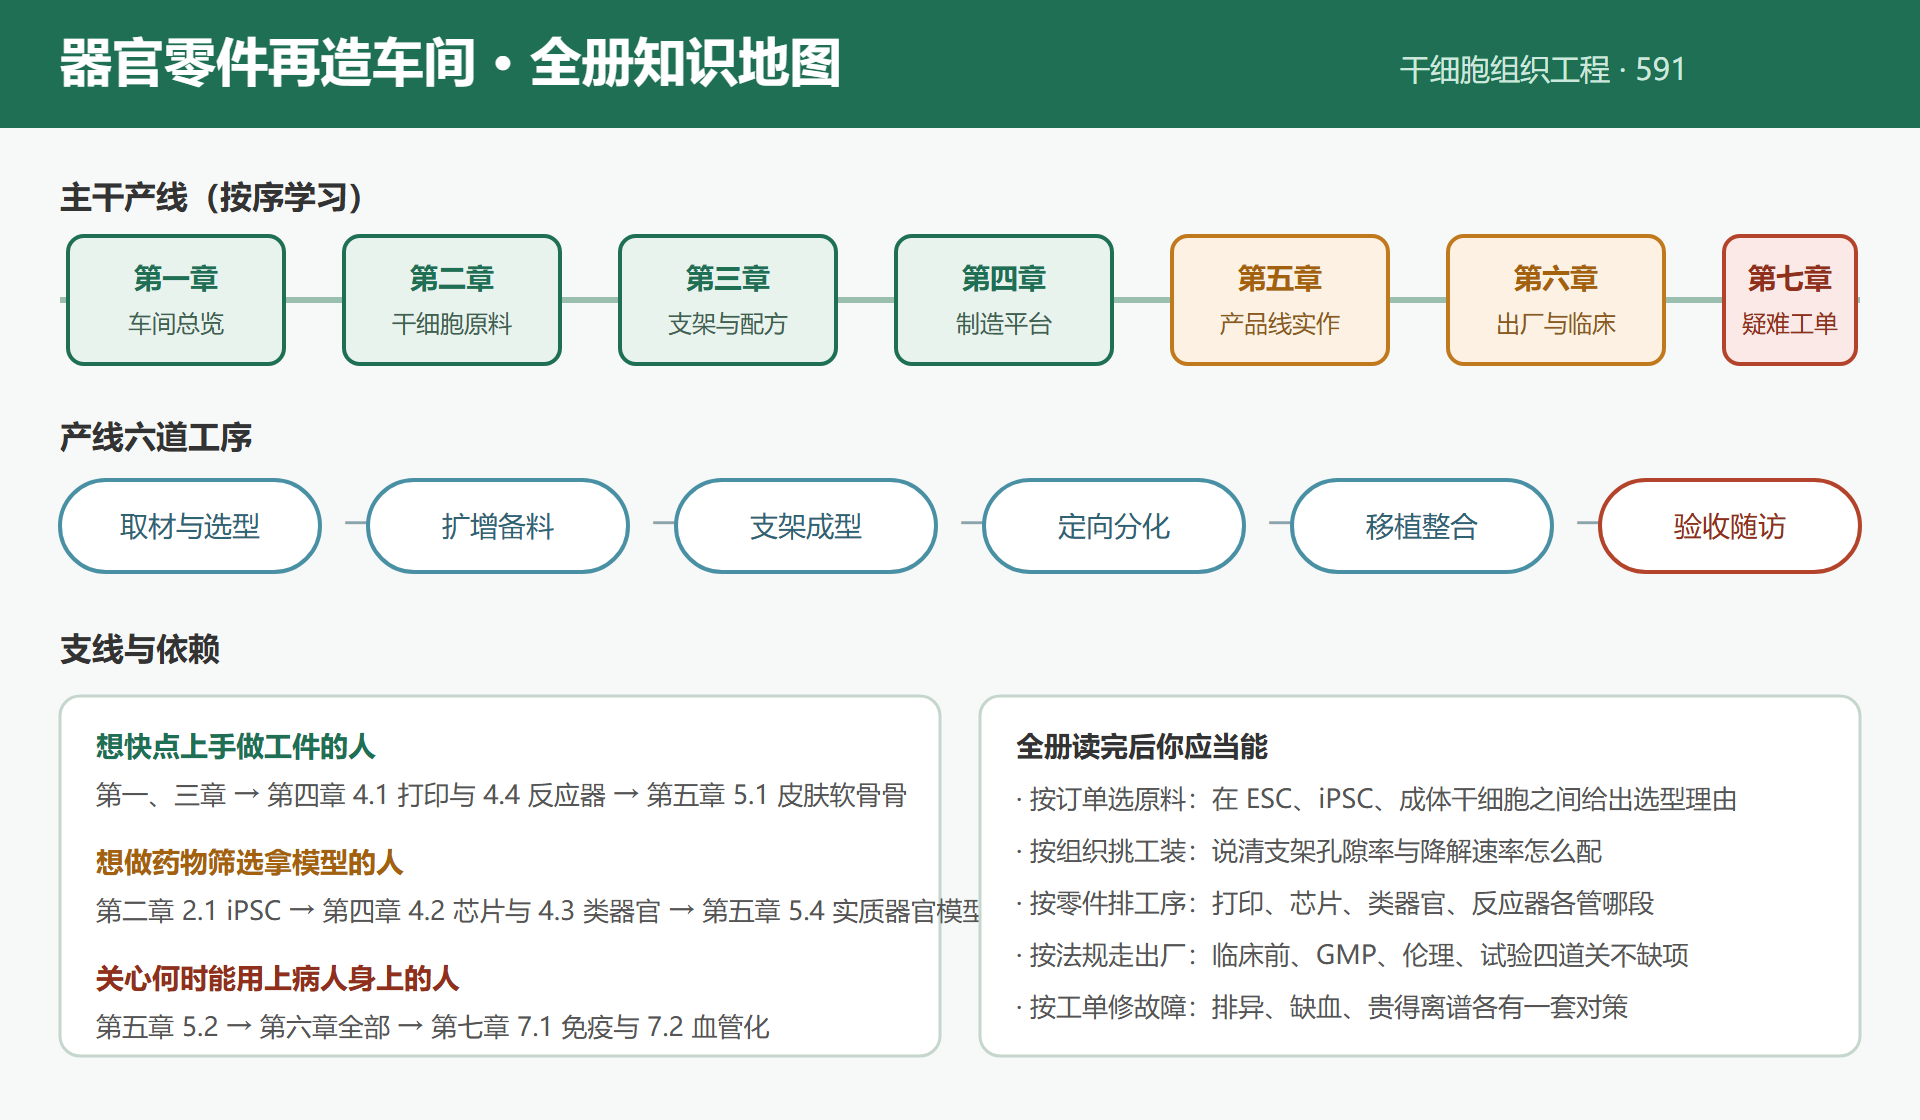Screen dimensions: 1920x1120
Task: Click the bullet 按工单修故障
Action: coord(1322,1007)
